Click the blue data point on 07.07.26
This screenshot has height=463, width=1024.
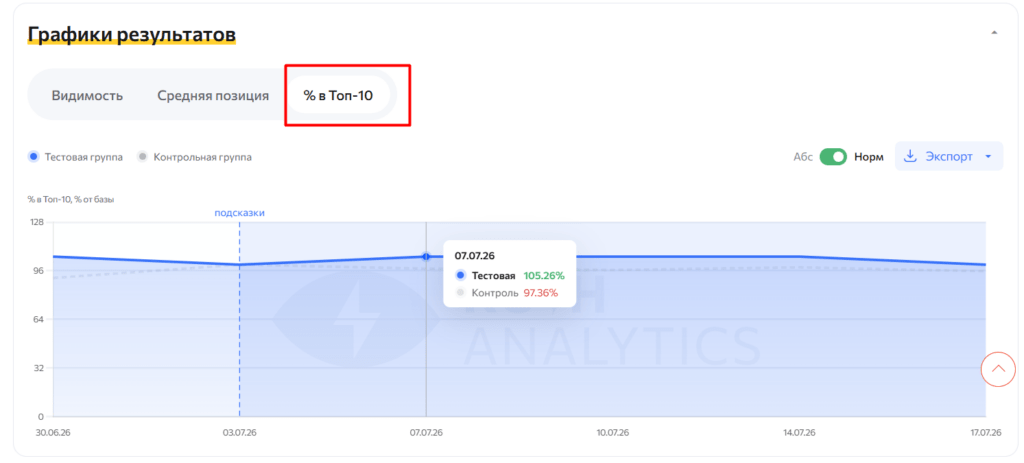[x=426, y=257]
